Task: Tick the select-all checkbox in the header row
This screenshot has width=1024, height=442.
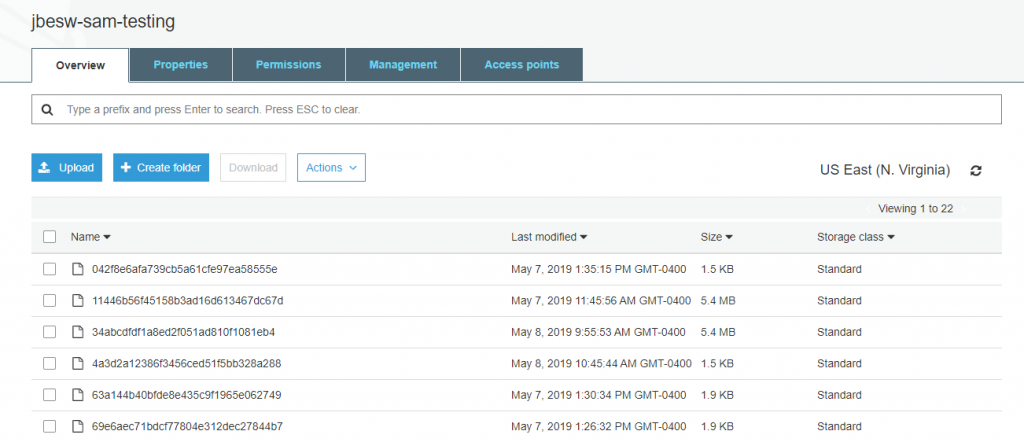Action: [50, 237]
